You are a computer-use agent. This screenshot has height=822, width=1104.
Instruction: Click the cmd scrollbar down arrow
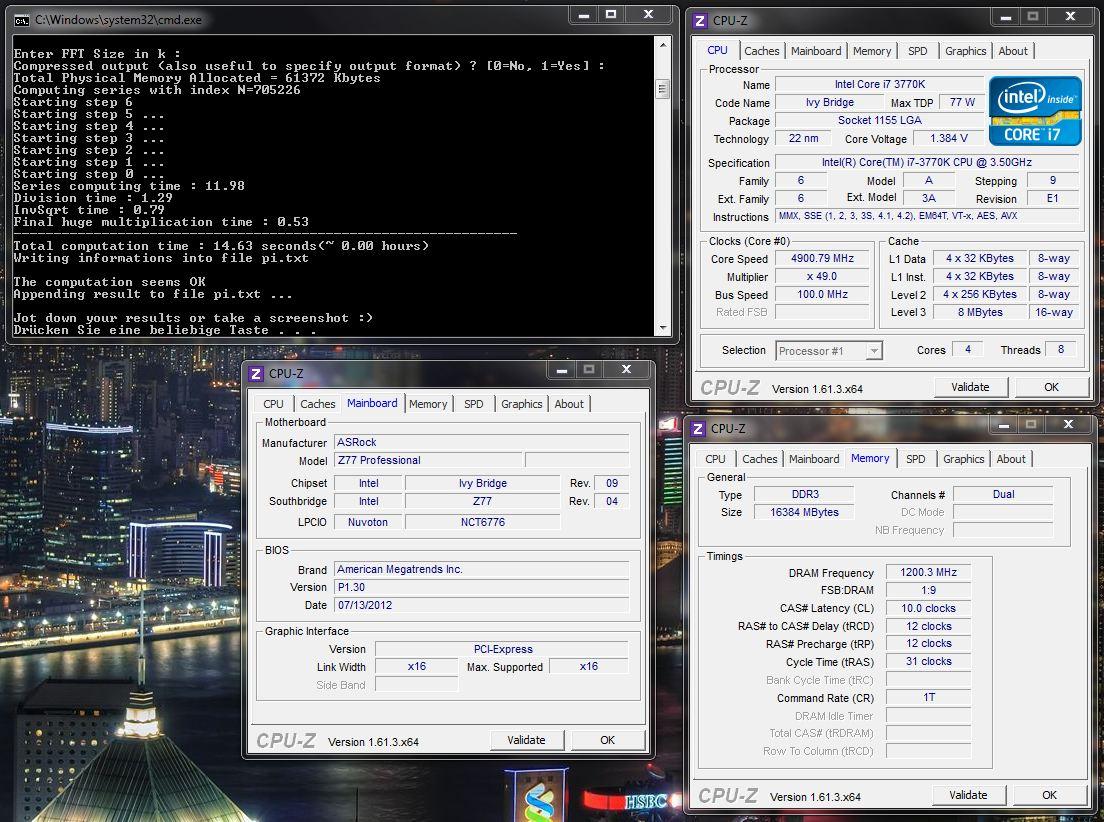662,328
